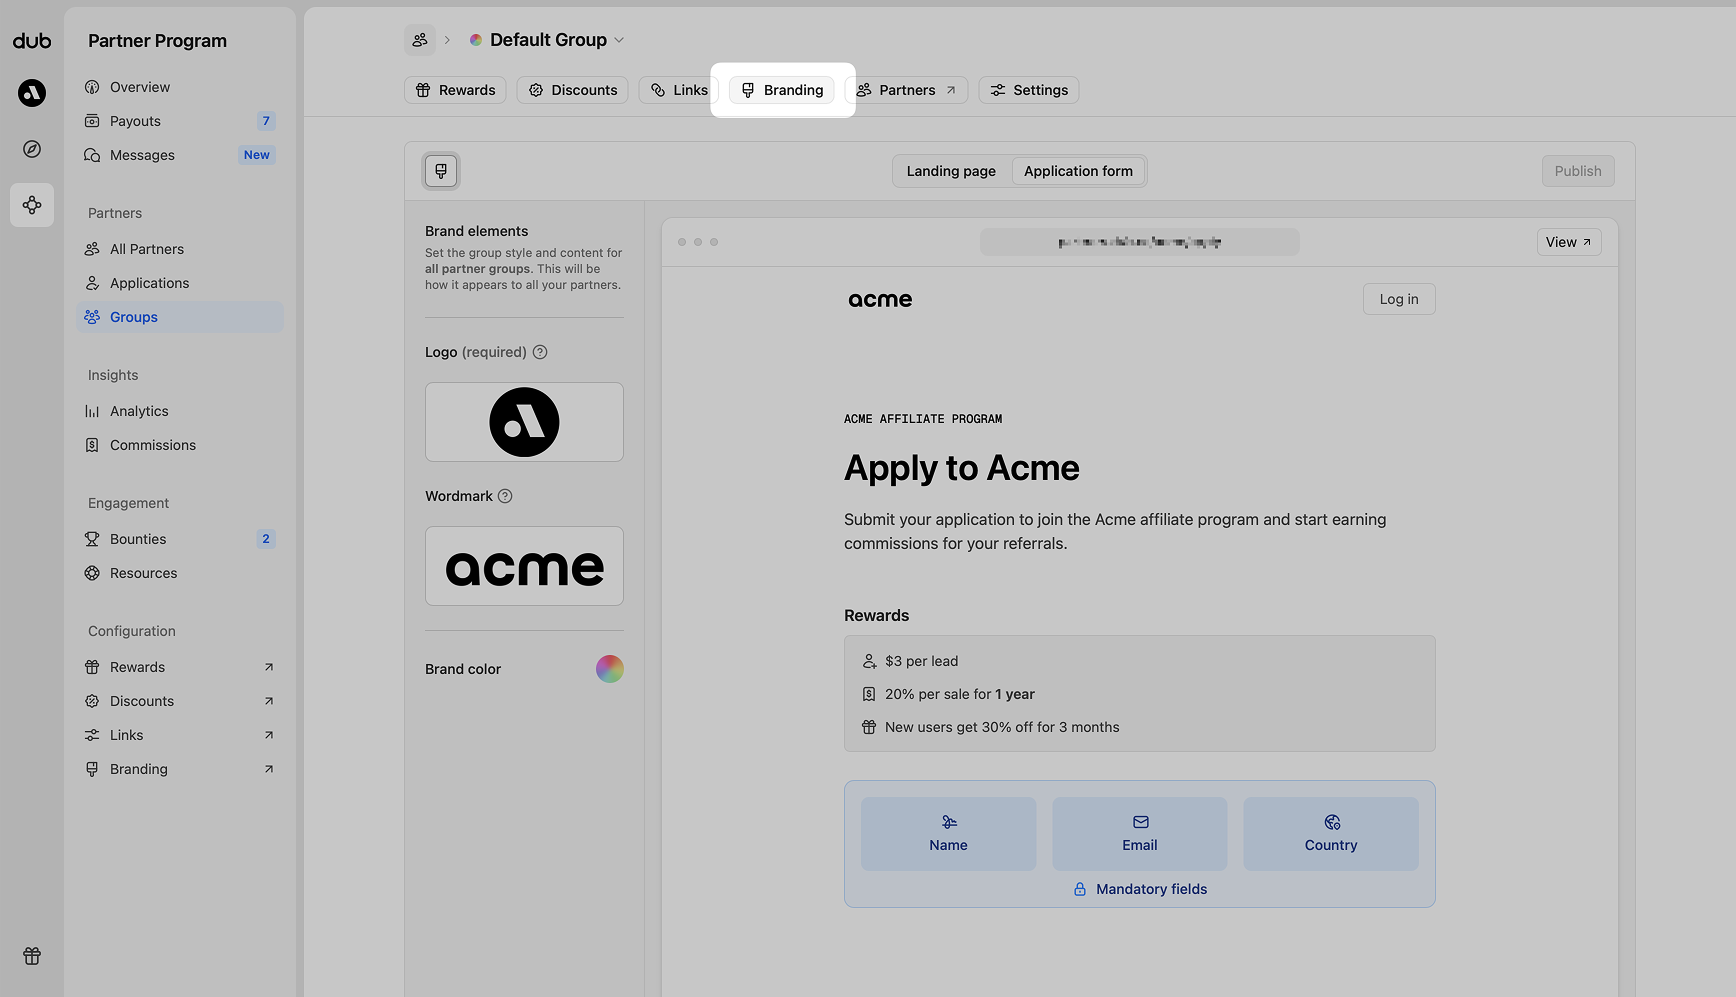This screenshot has width=1736, height=997.
Task: Select the partner program icon in the left rail
Action: [32, 205]
